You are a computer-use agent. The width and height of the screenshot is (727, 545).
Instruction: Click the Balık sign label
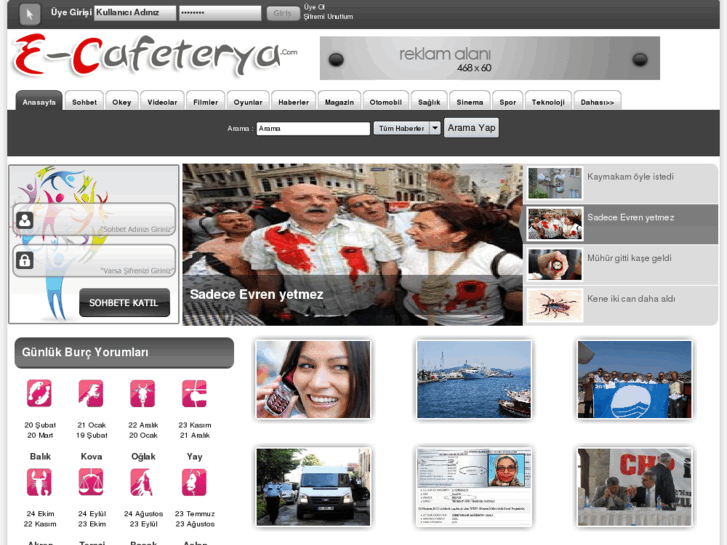40,456
